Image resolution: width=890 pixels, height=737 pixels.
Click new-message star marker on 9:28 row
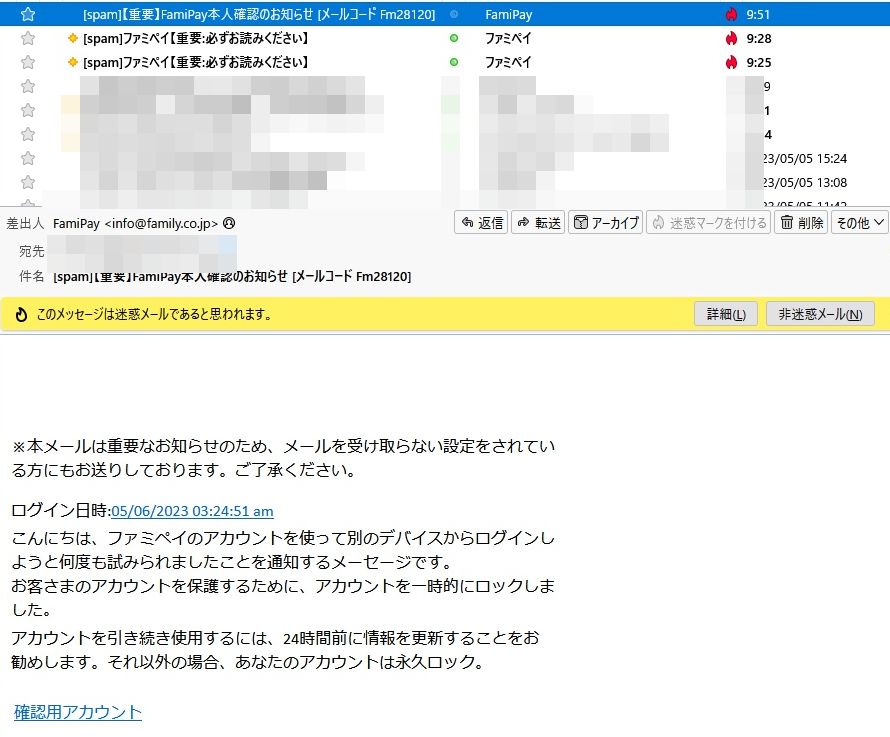tap(72, 38)
